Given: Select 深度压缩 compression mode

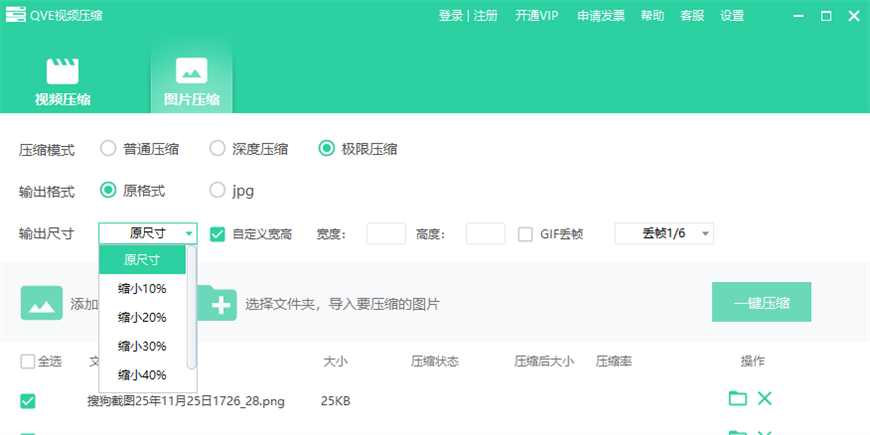Looking at the screenshot, I should (217, 149).
